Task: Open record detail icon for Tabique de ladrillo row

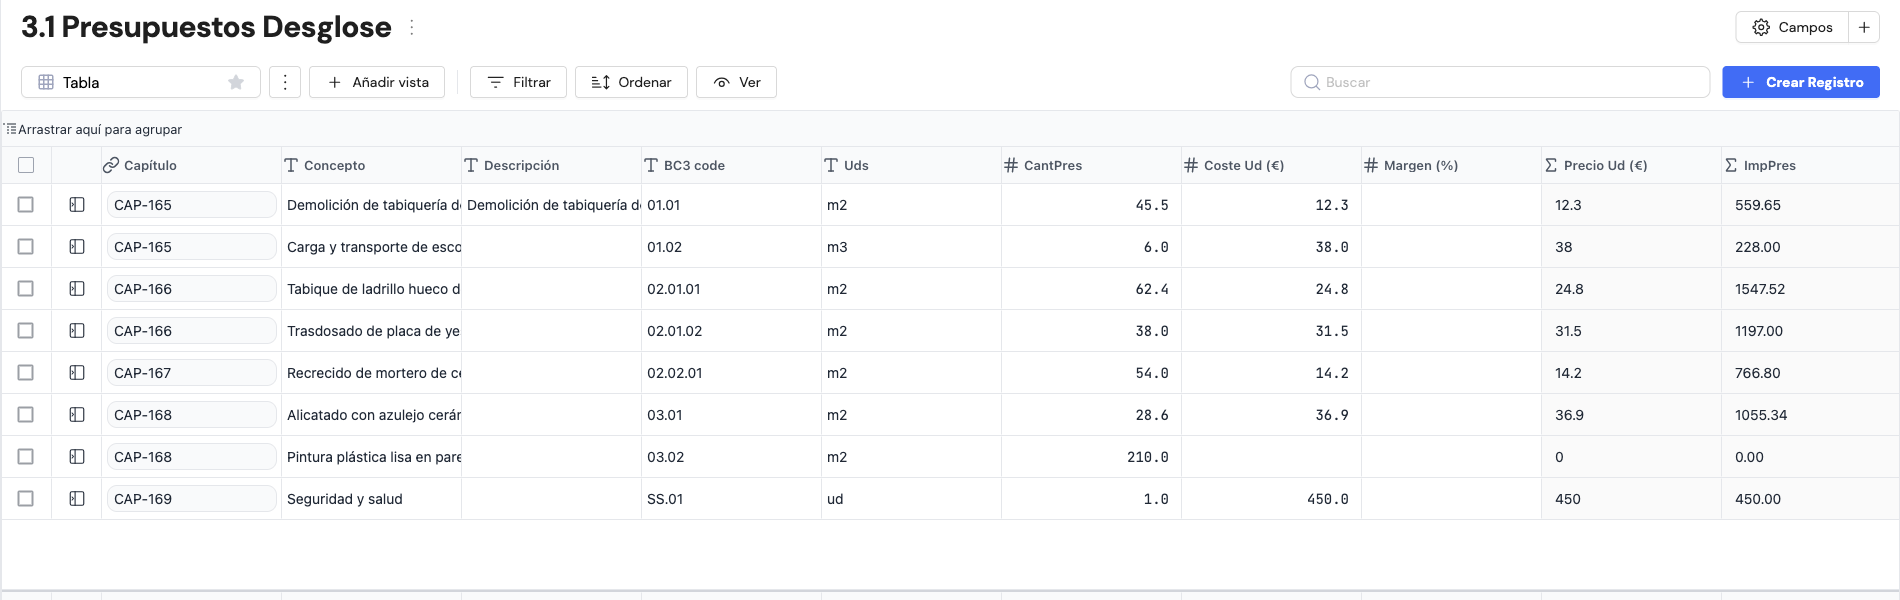Action: point(77,289)
